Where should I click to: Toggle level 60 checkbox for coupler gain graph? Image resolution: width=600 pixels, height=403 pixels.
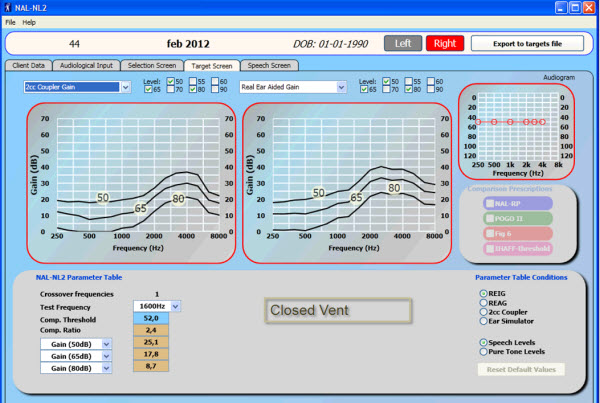[x=215, y=81]
